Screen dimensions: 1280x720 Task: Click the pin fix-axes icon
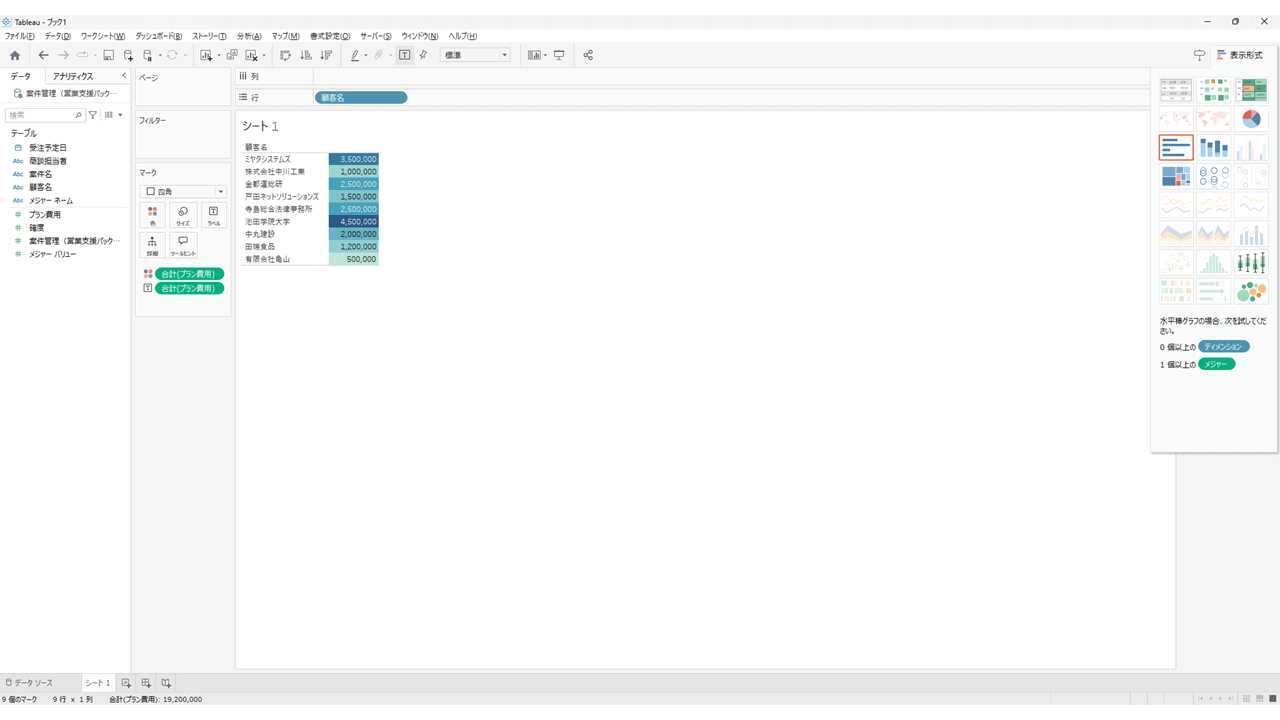click(x=423, y=55)
